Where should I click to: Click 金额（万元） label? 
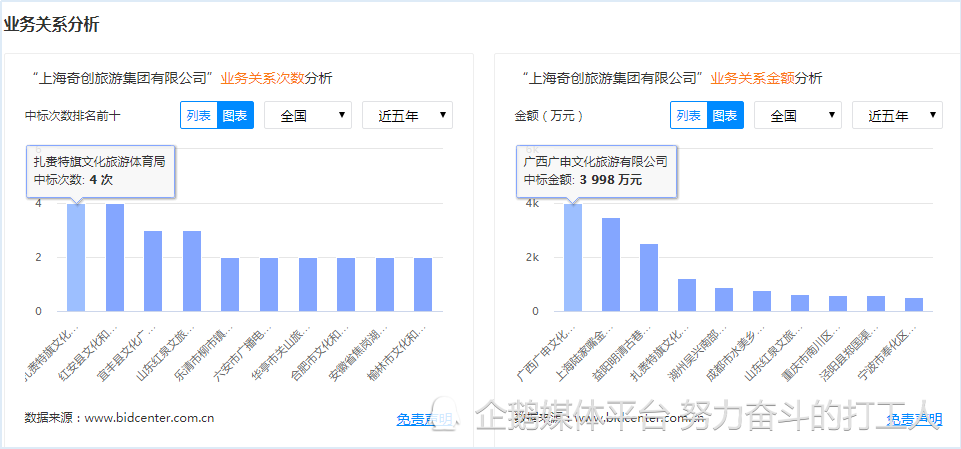coord(549,116)
